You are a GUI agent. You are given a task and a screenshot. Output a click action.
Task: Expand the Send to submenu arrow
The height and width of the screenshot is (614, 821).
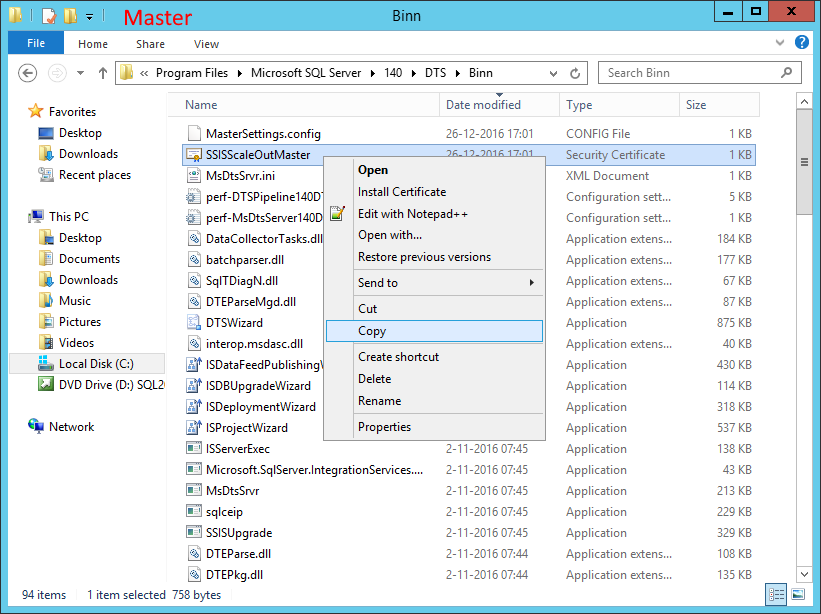click(x=533, y=282)
